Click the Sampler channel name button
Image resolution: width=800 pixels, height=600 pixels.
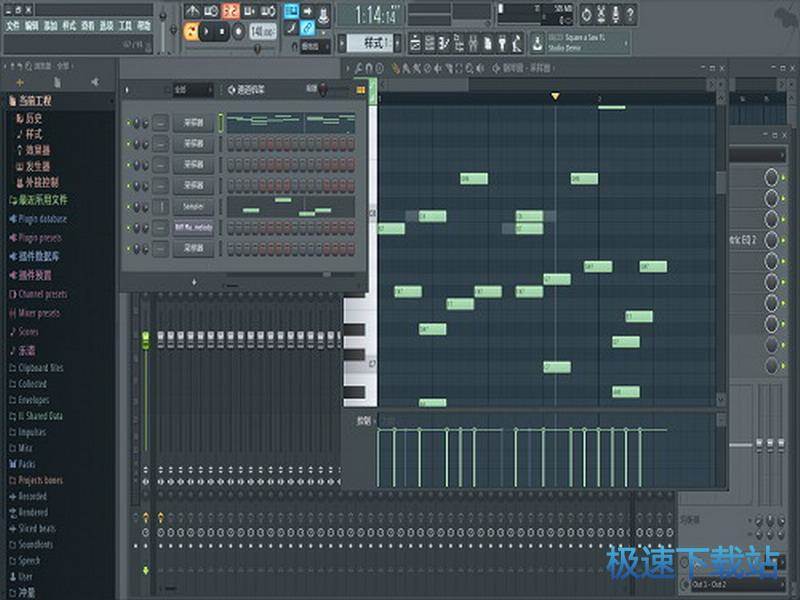[x=194, y=207]
